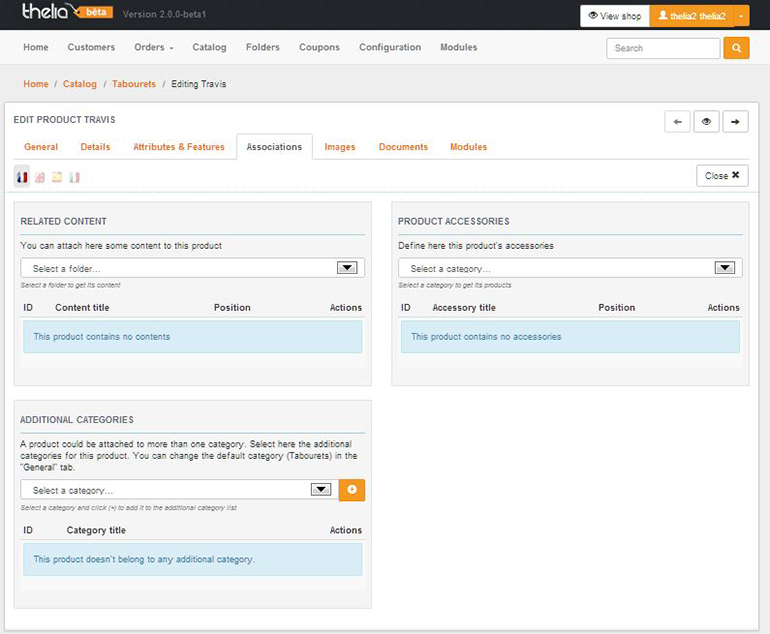Go to previous product with left arrow

(677, 121)
